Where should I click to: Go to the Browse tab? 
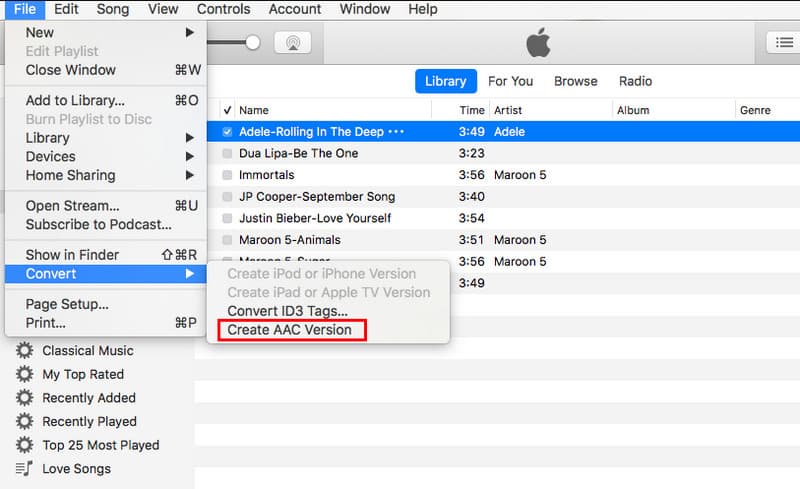[x=575, y=81]
